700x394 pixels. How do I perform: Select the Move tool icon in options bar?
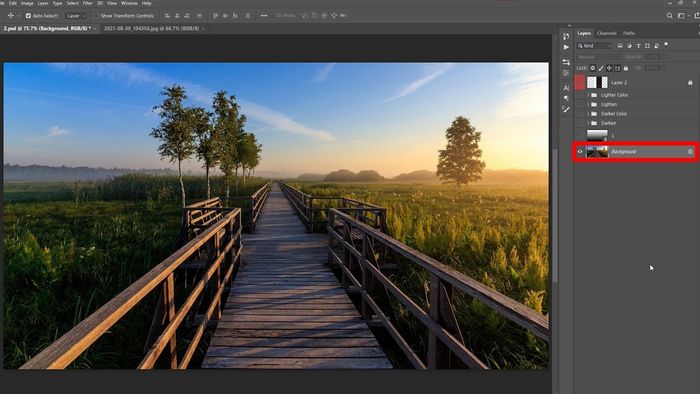click(x=11, y=16)
